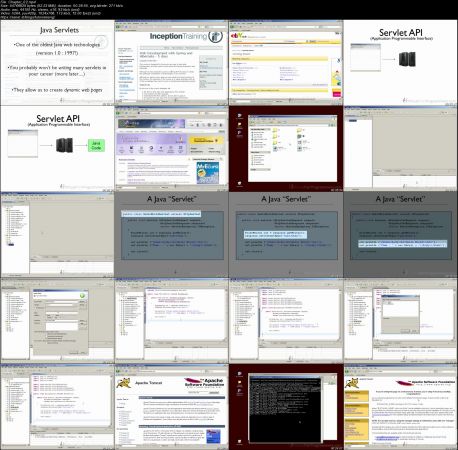This screenshot has width=458, height=450.
Task: Click the "Apache Tomcat" heading in the Tomcat page thumbnail
Action: point(149,383)
